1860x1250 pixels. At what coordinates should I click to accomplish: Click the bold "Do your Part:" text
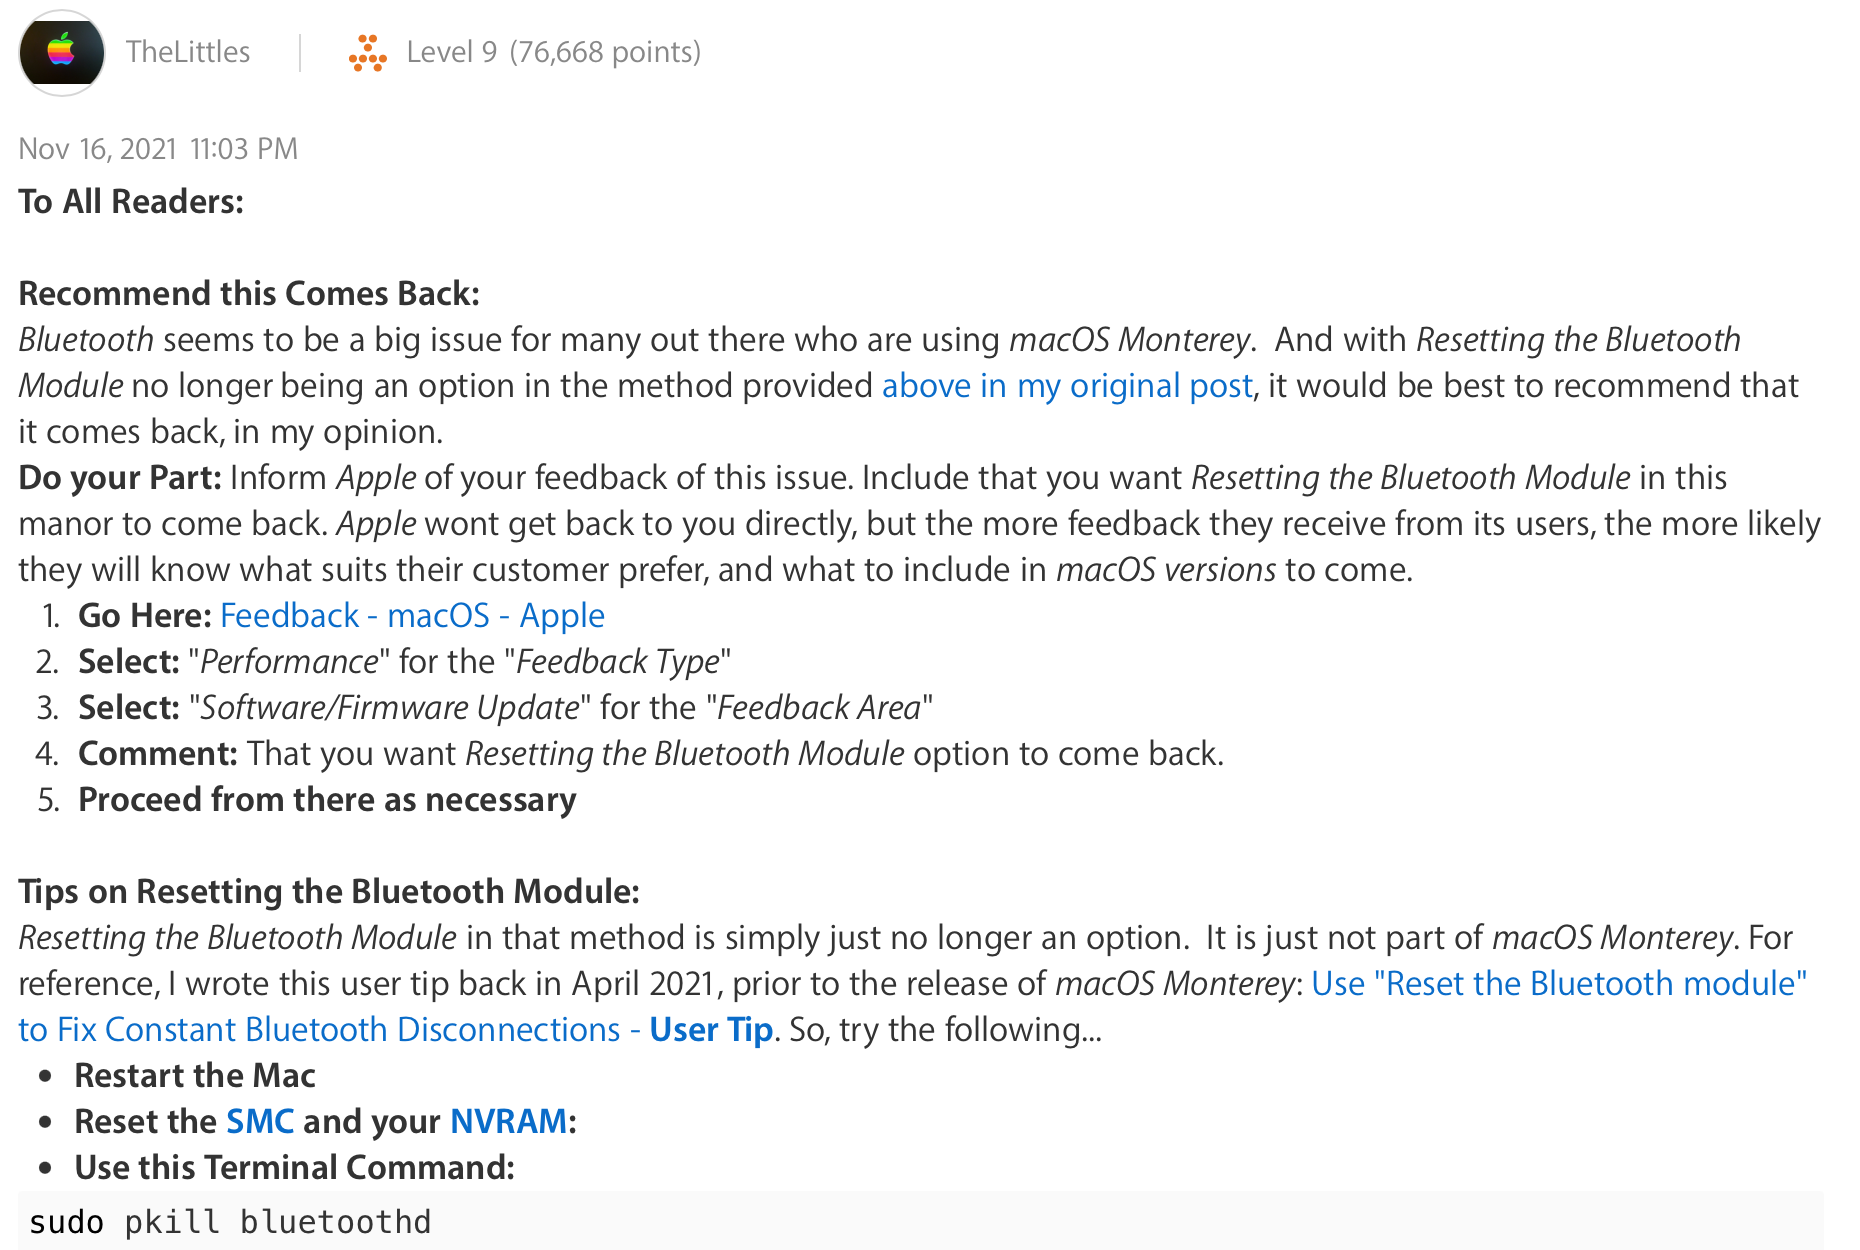pyautogui.click(x=120, y=478)
